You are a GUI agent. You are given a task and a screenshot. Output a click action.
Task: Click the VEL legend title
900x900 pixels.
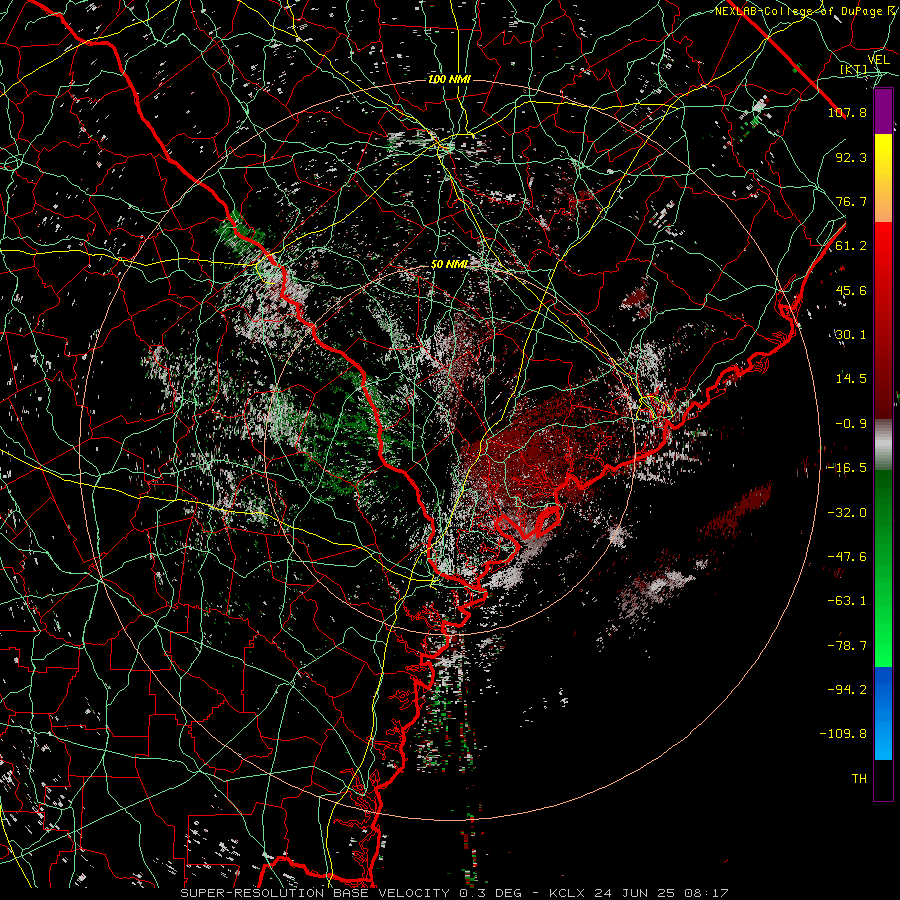click(879, 59)
